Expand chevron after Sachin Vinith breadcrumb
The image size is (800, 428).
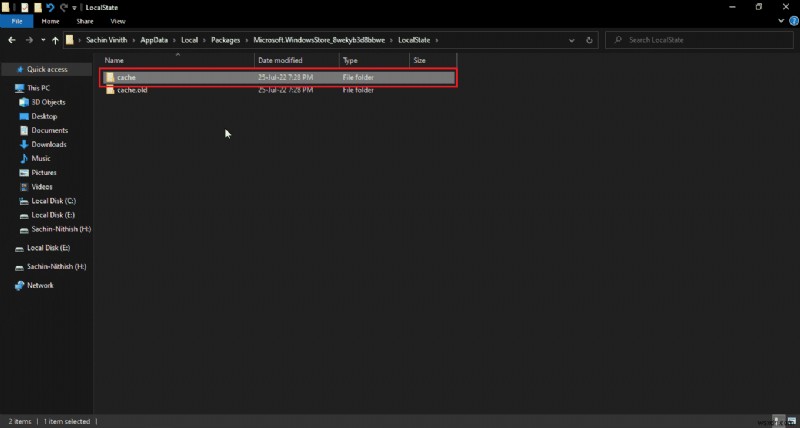coord(132,40)
